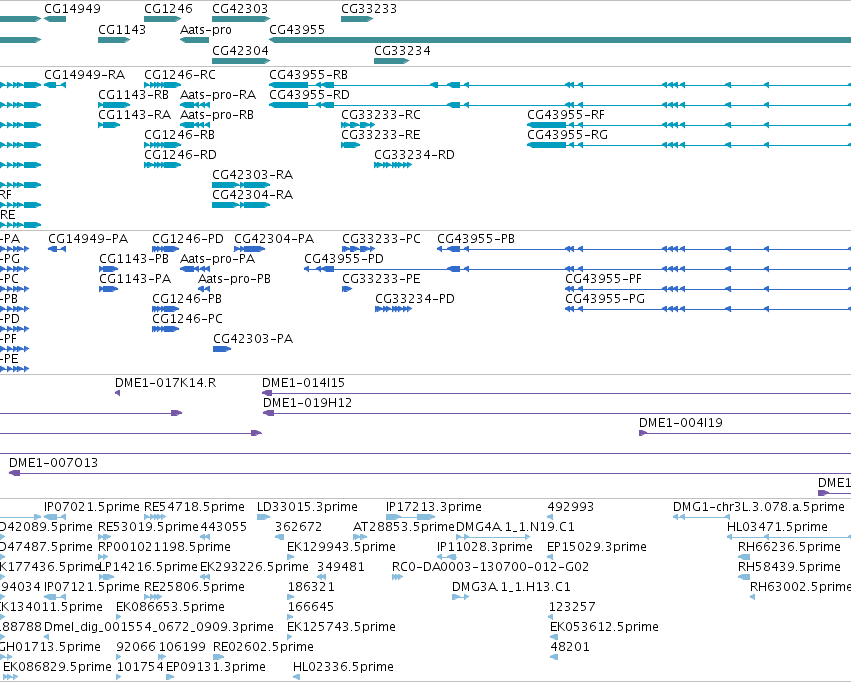
Task: Click EST HL02336.5prime
Action: click(344, 667)
